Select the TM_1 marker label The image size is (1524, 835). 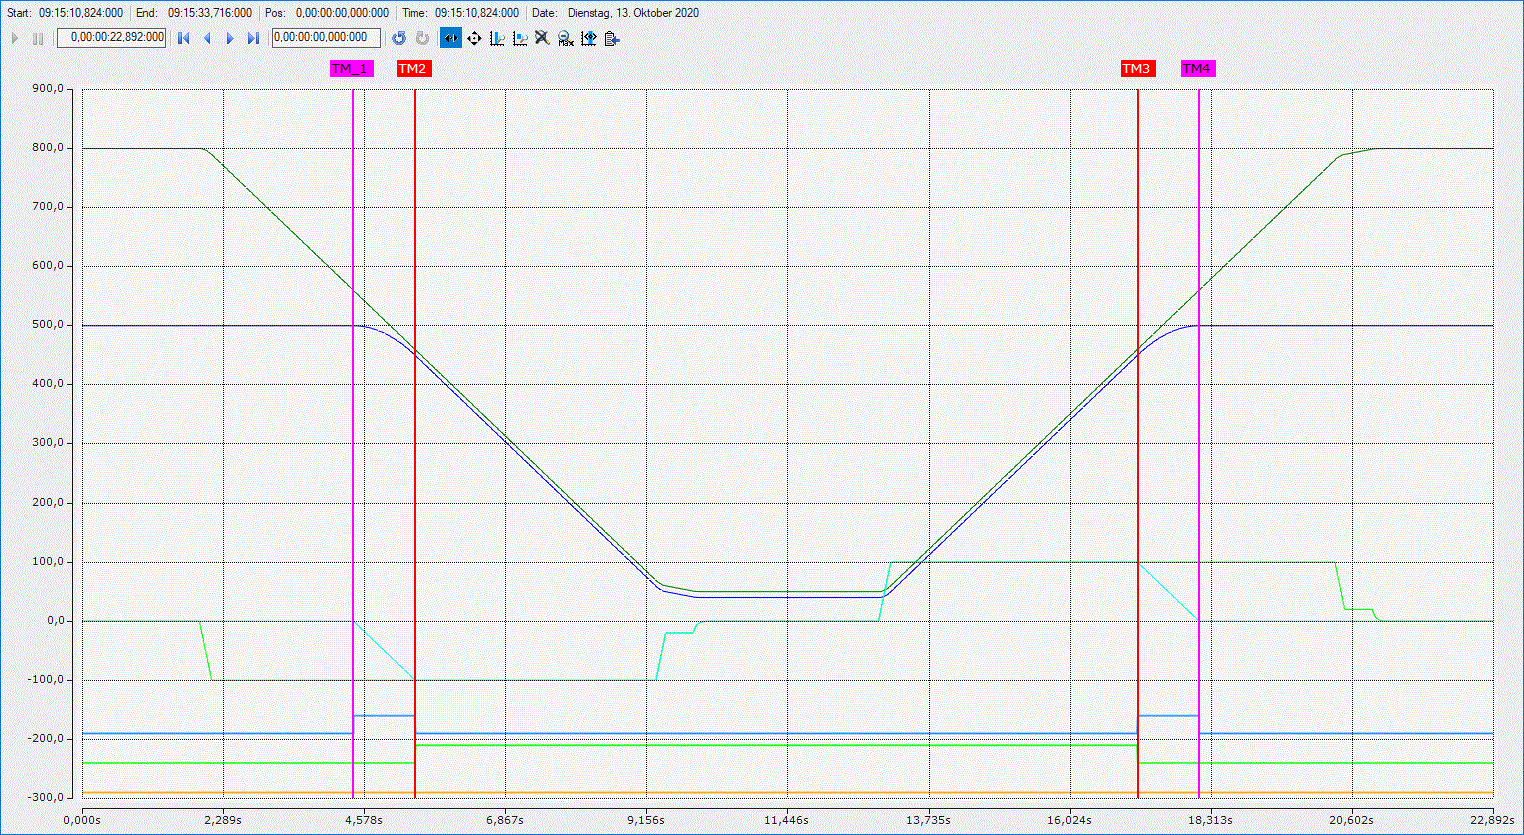pyautogui.click(x=351, y=68)
